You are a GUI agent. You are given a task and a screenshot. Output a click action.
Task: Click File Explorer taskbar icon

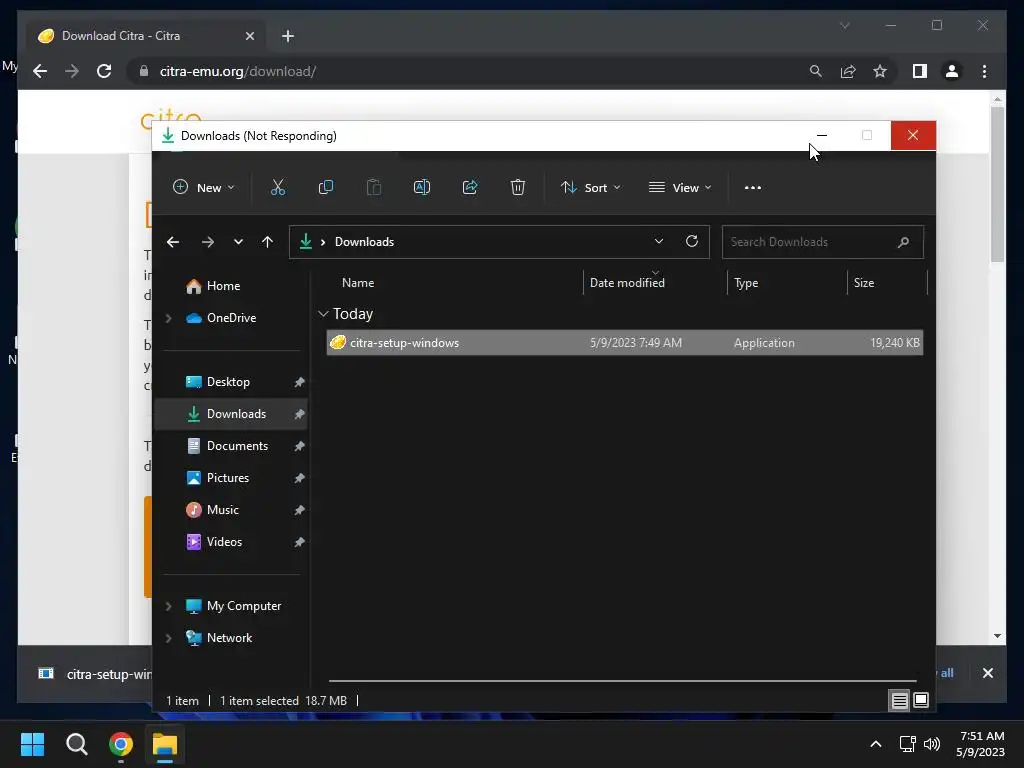(165, 744)
